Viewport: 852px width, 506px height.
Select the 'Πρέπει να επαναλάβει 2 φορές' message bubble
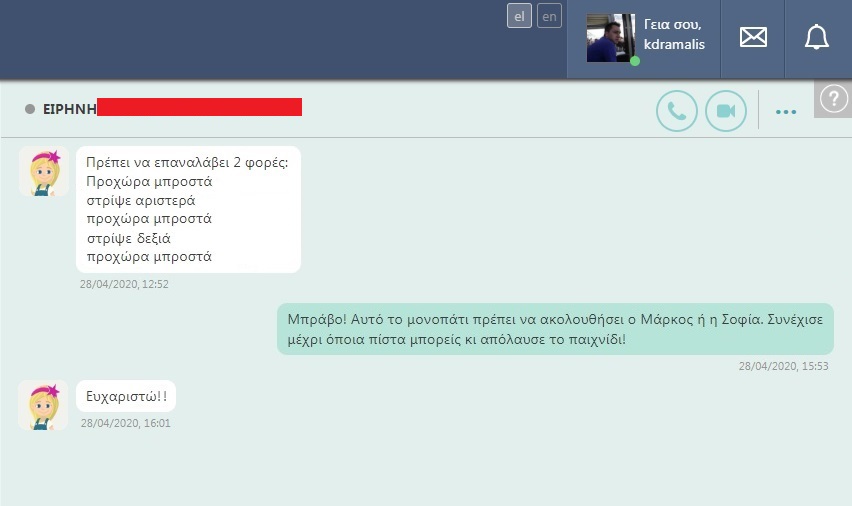click(x=189, y=209)
